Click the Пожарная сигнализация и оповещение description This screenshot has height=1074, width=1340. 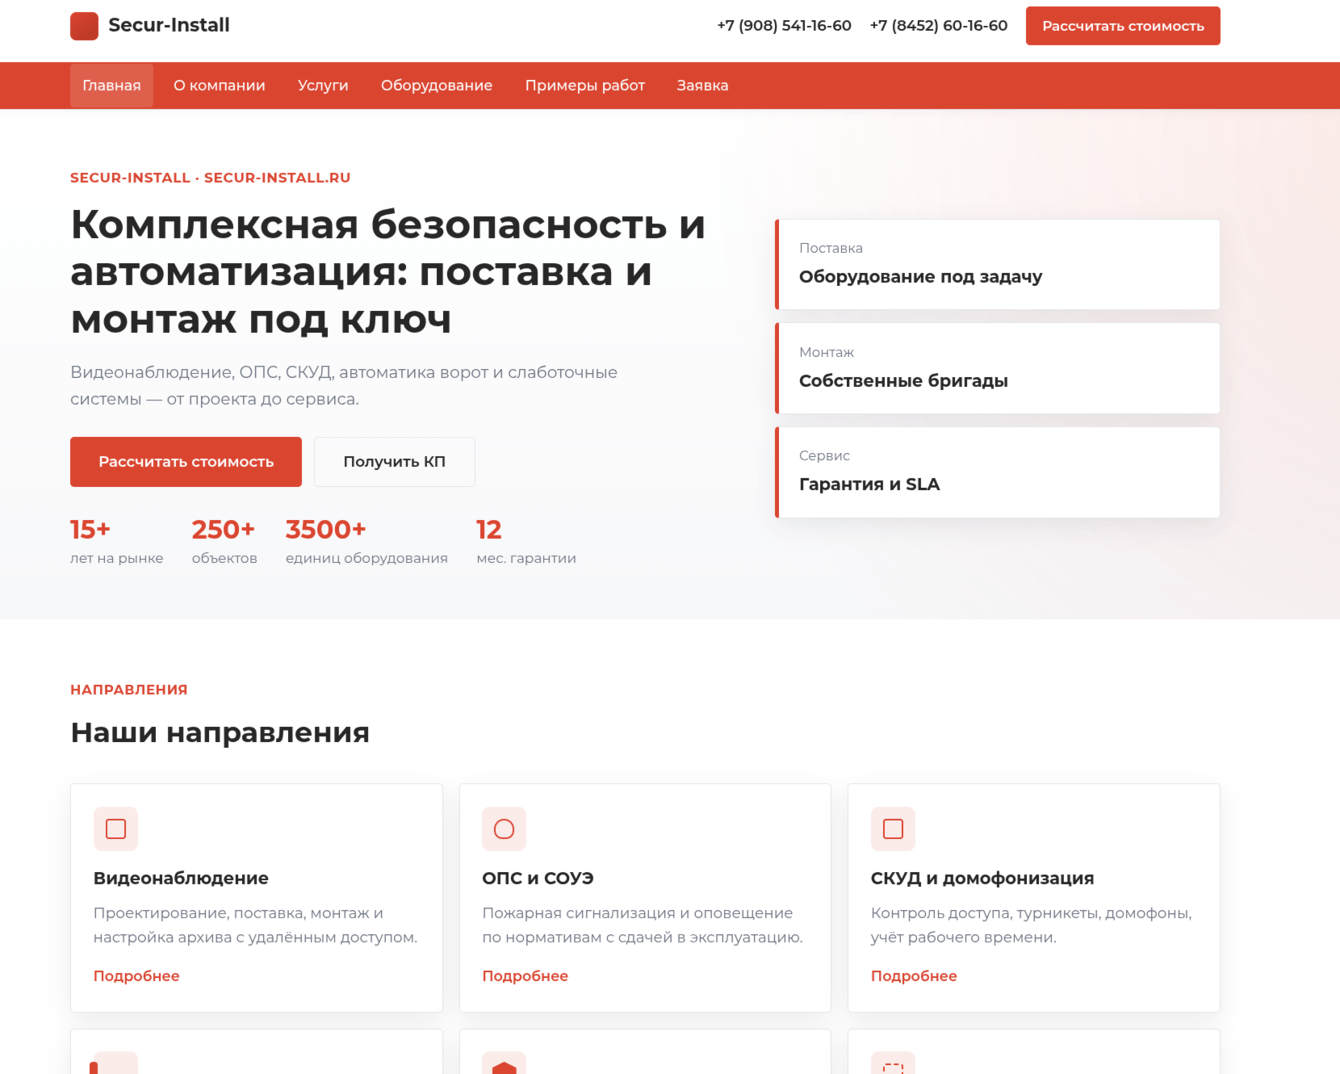click(642, 925)
